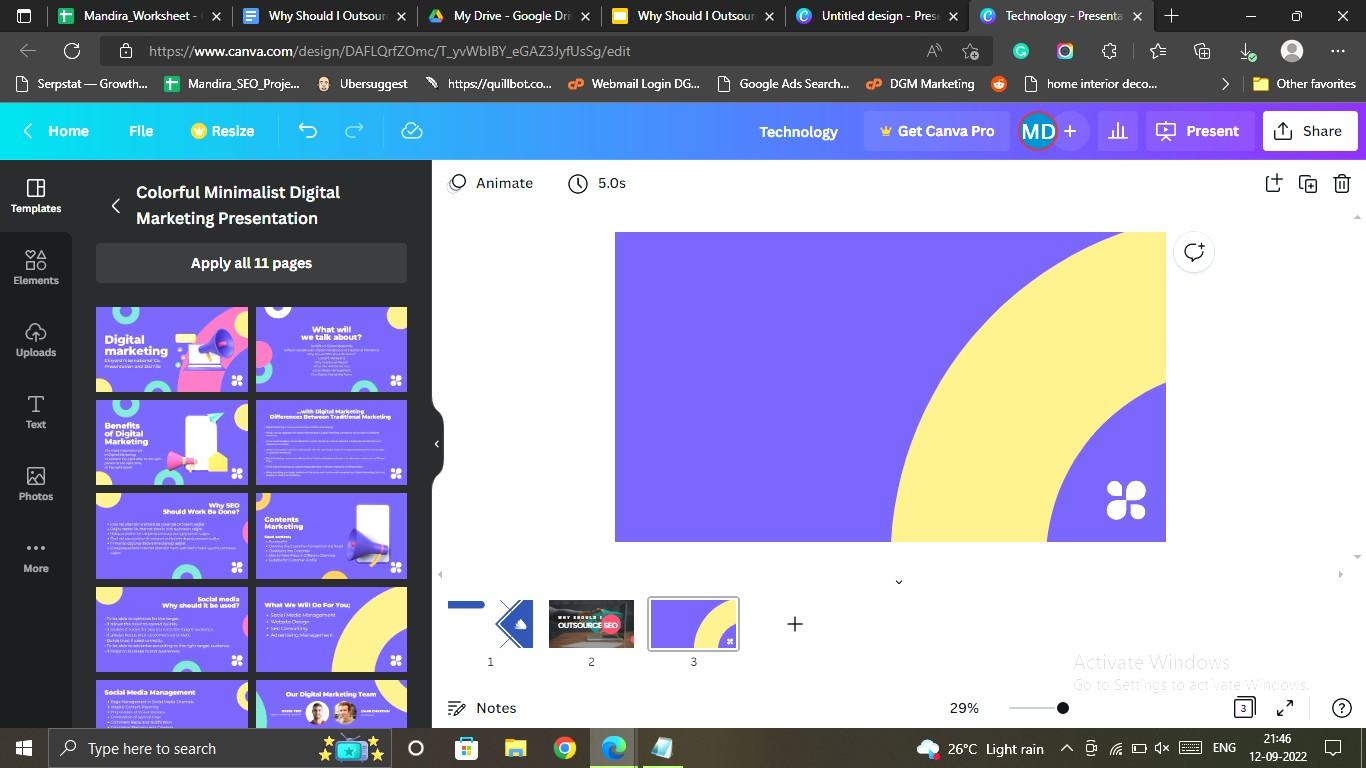
Task: Edit the Technology design title
Action: point(798,131)
